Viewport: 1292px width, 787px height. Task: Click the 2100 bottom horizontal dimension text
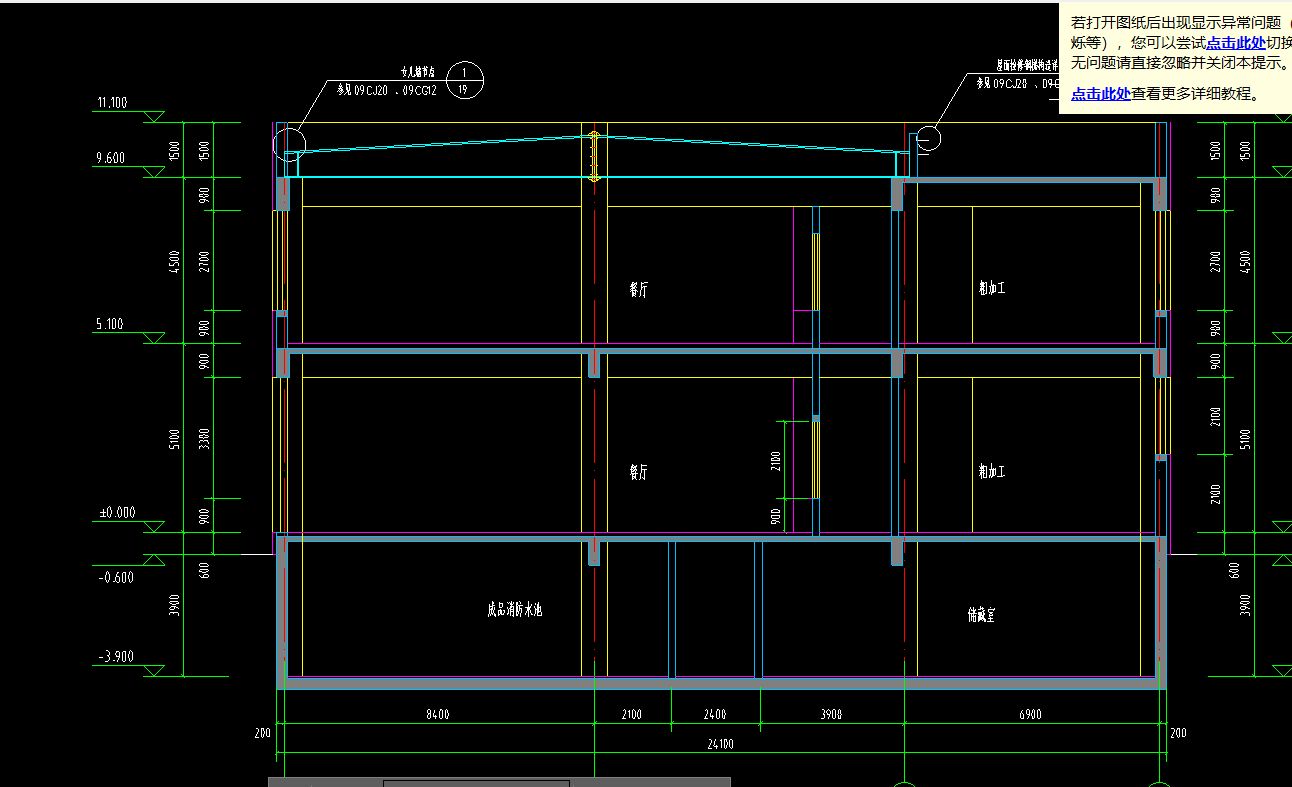[632, 715]
